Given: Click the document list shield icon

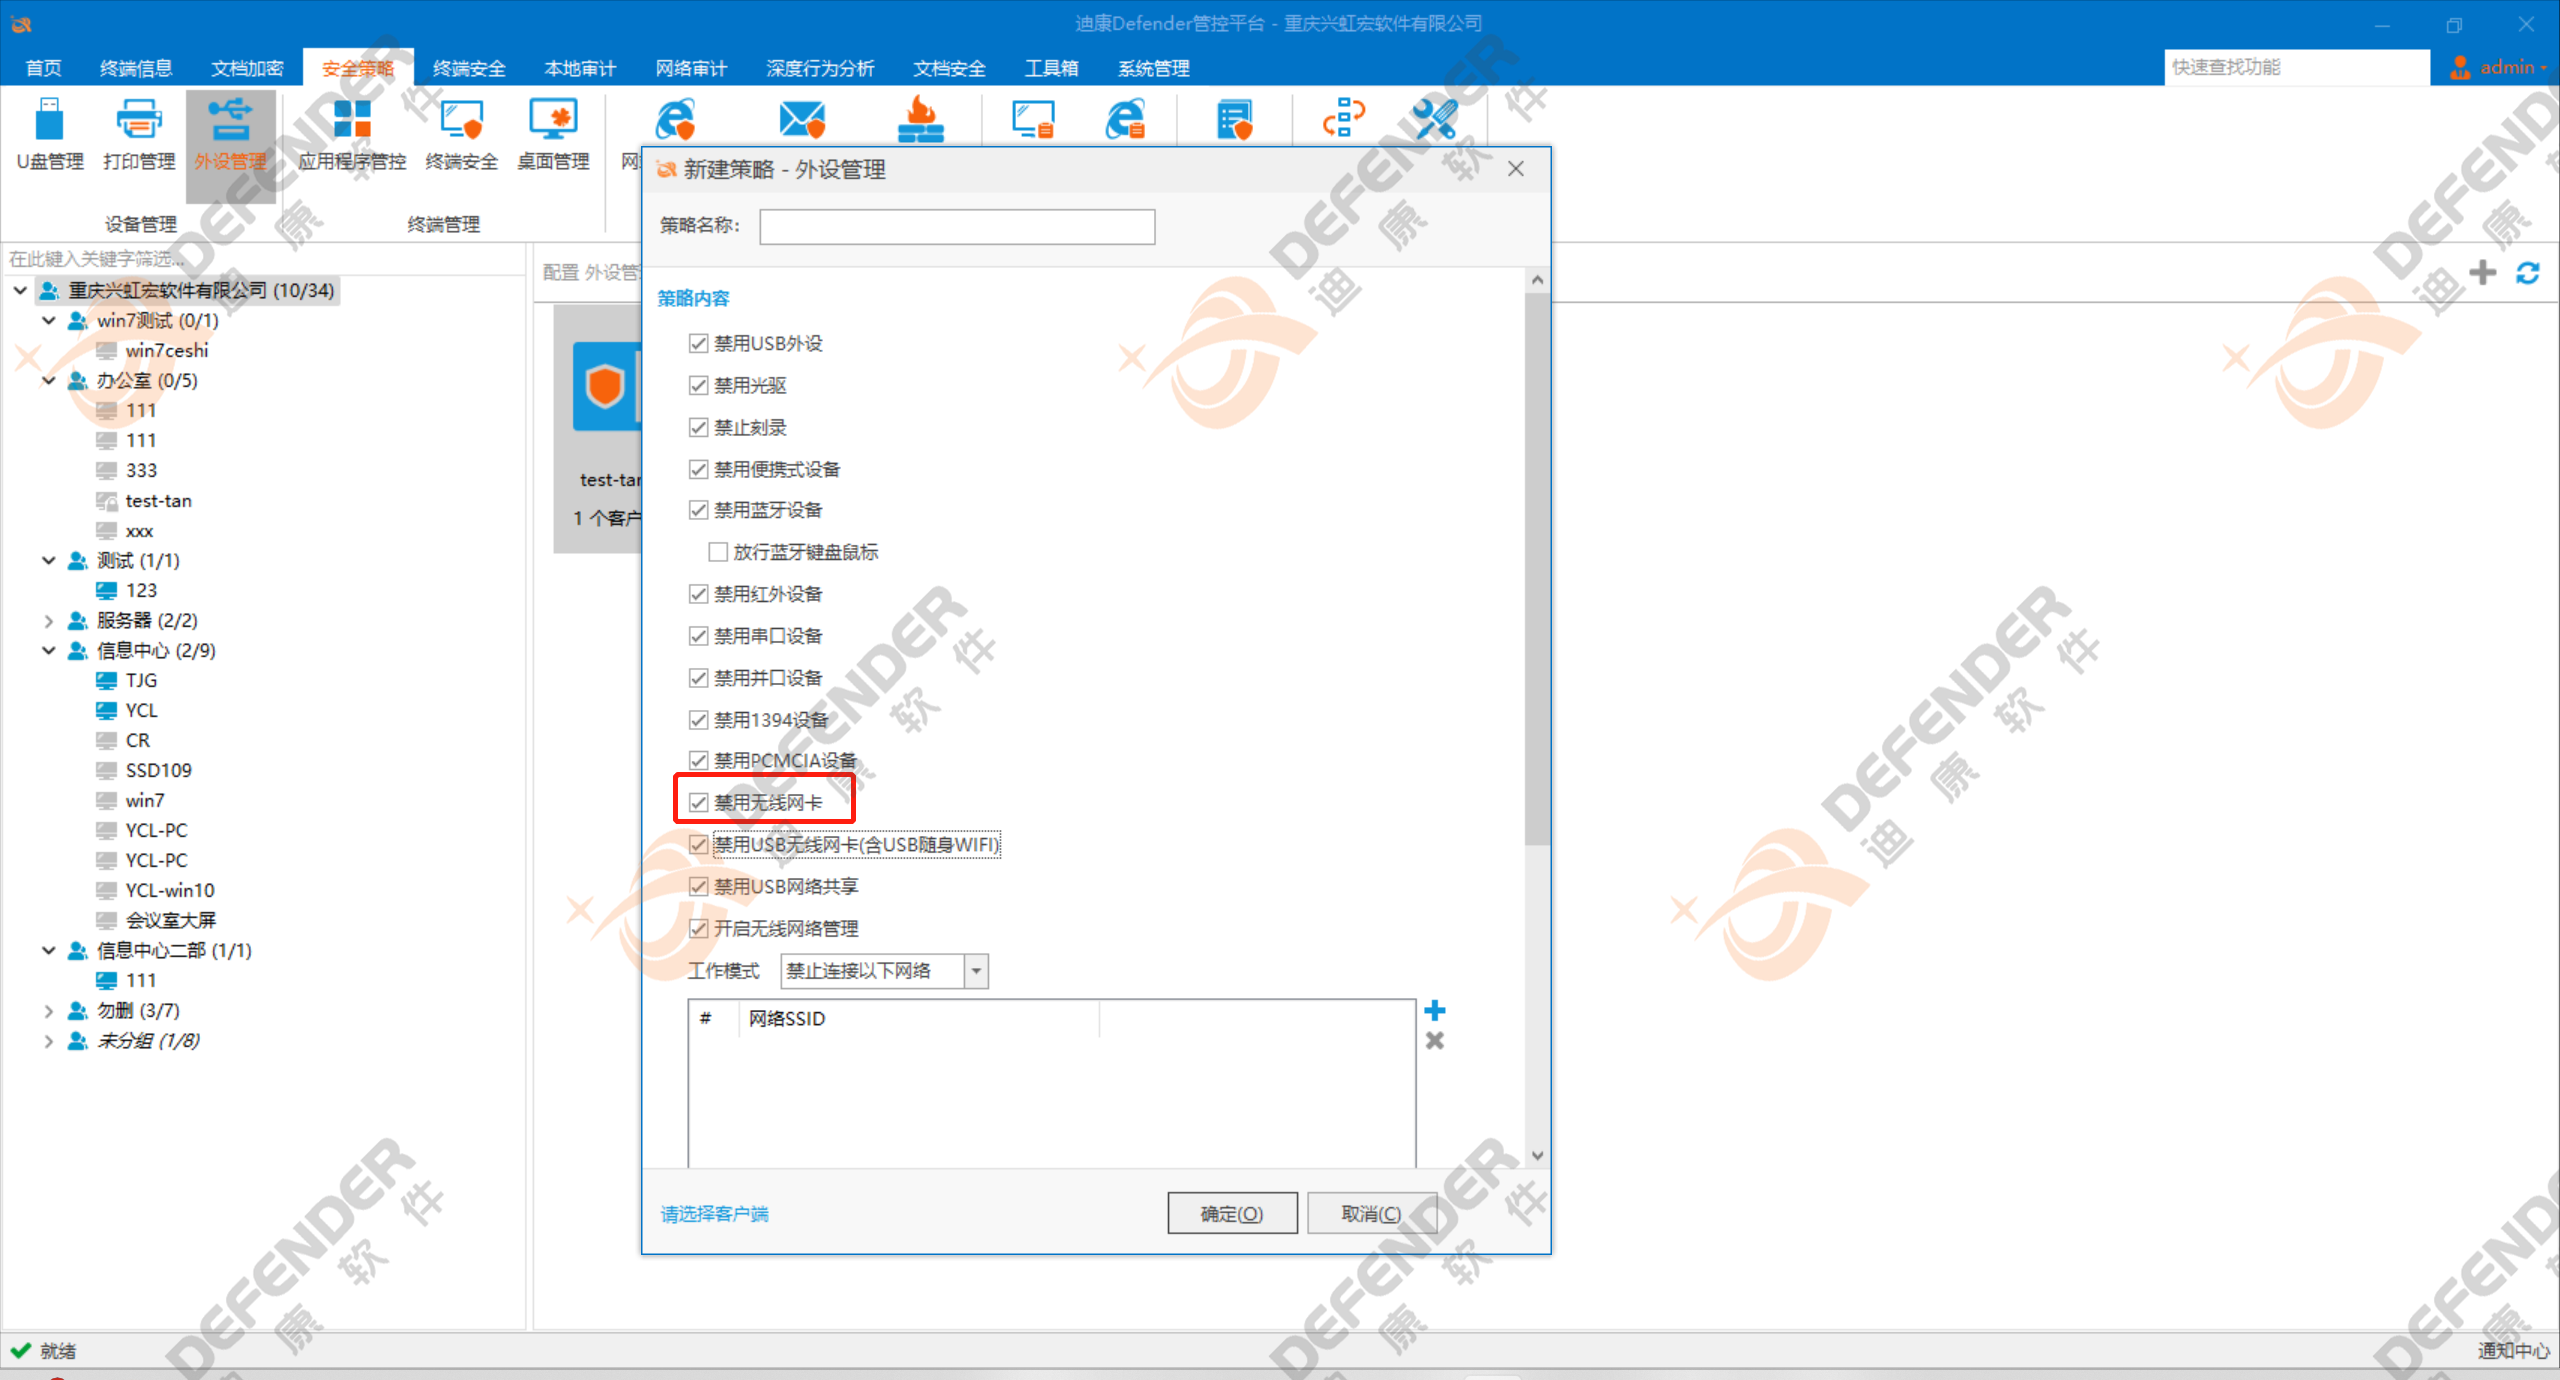Looking at the screenshot, I should 1235,120.
